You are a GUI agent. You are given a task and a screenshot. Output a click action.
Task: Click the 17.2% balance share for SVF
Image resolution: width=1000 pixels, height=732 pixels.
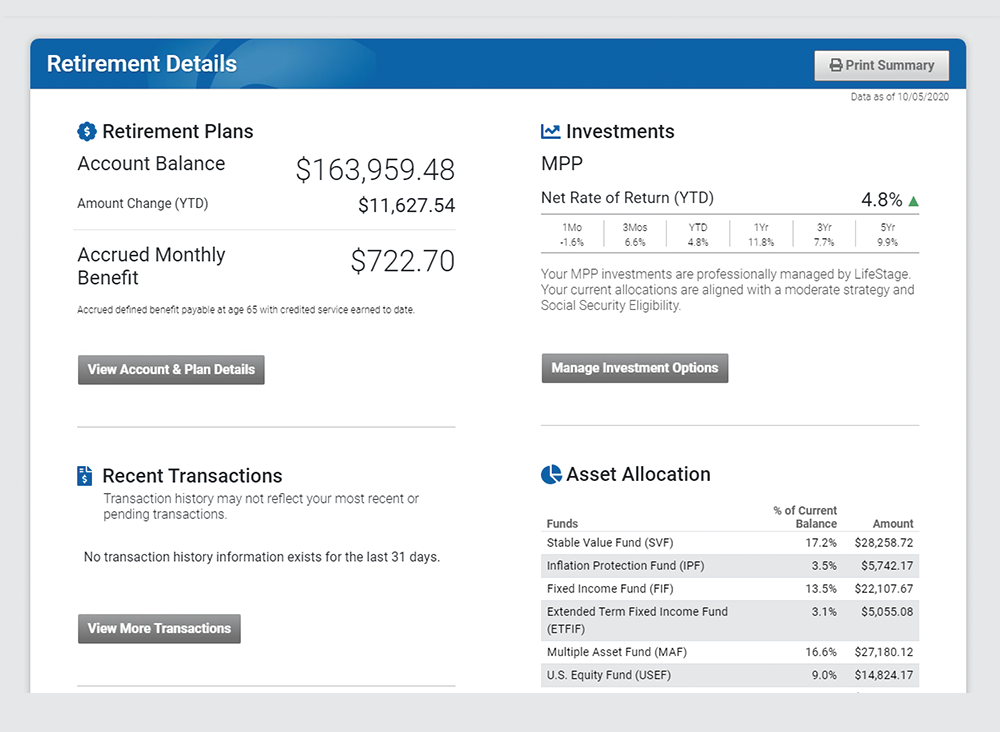821,543
